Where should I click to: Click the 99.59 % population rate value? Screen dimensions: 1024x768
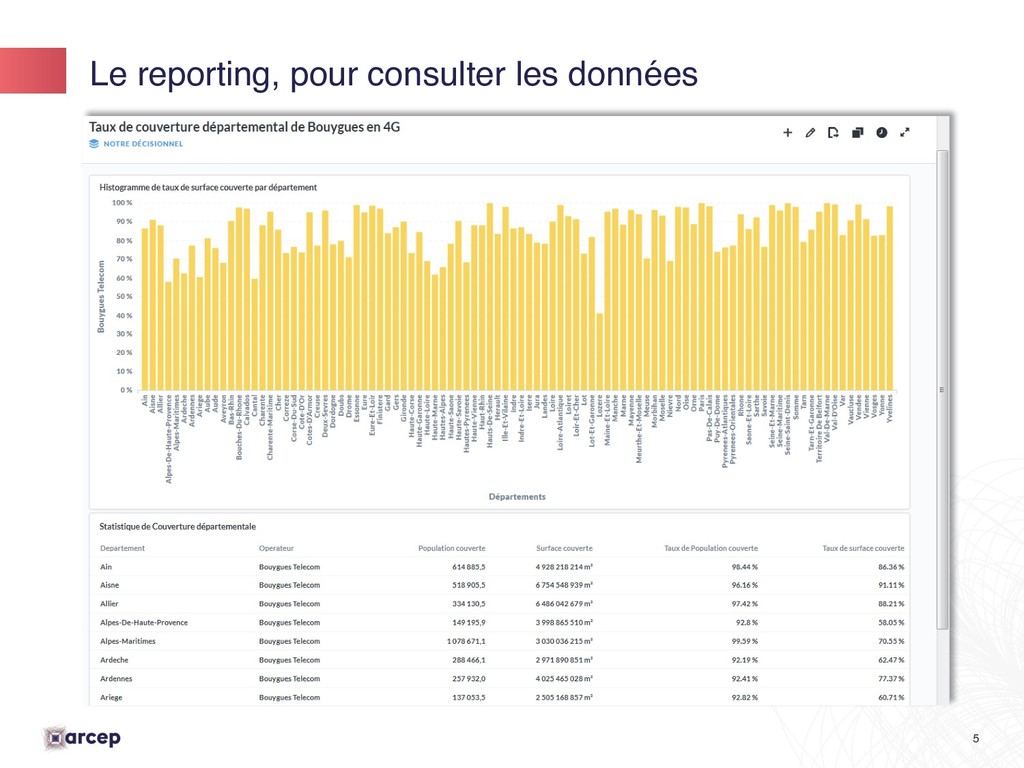(x=744, y=641)
